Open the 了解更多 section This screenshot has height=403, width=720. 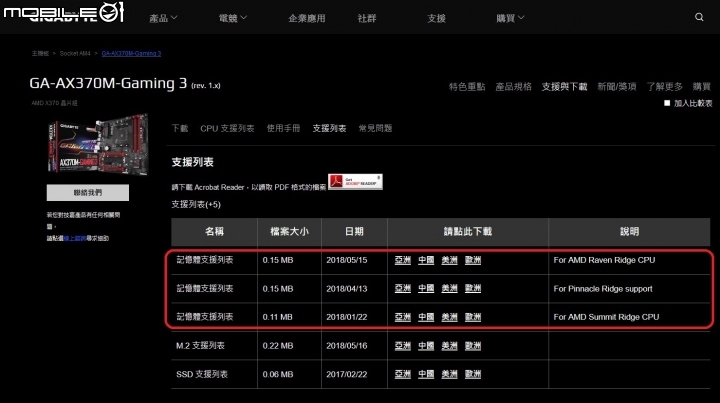click(x=664, y=86)
